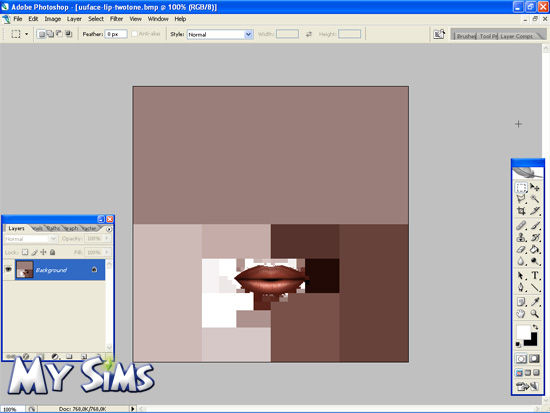Open the Style dropdown set to Normal

[x=220, y=34]
